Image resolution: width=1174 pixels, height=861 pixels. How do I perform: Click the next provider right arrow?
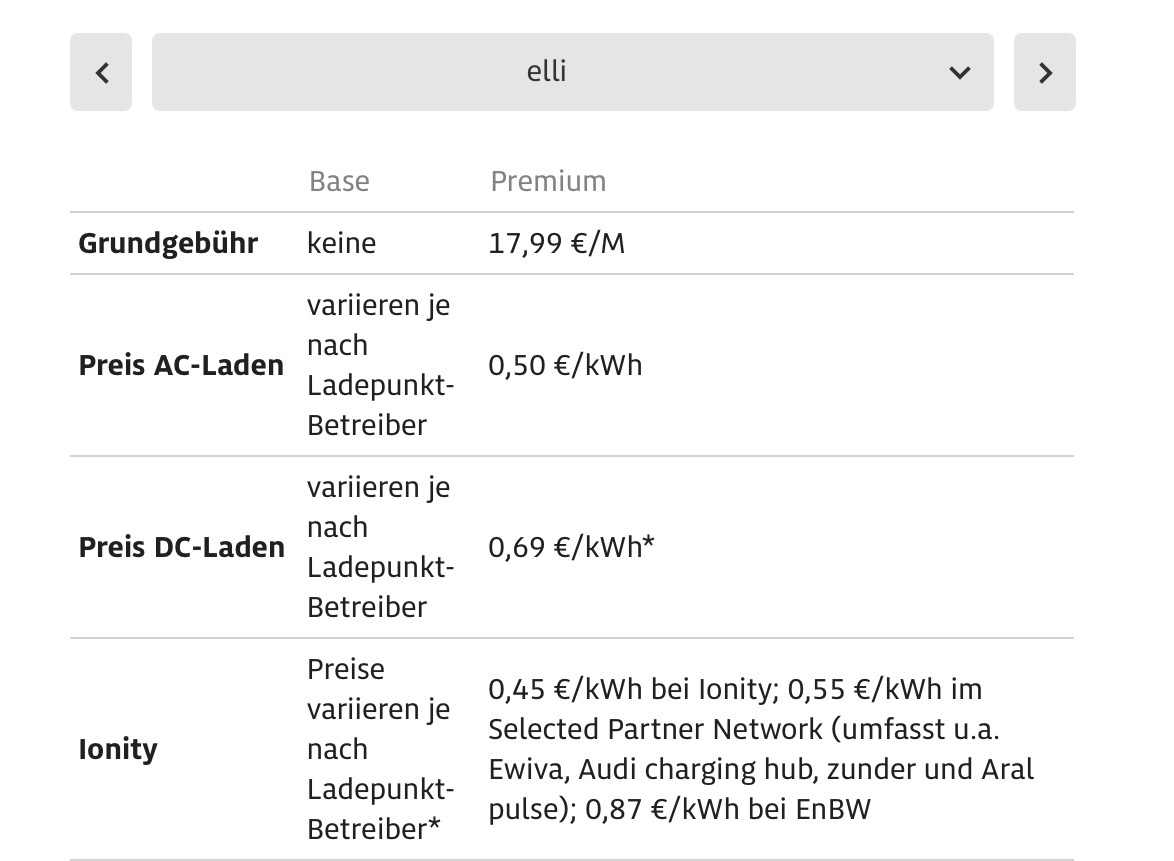pos(1044,72)
